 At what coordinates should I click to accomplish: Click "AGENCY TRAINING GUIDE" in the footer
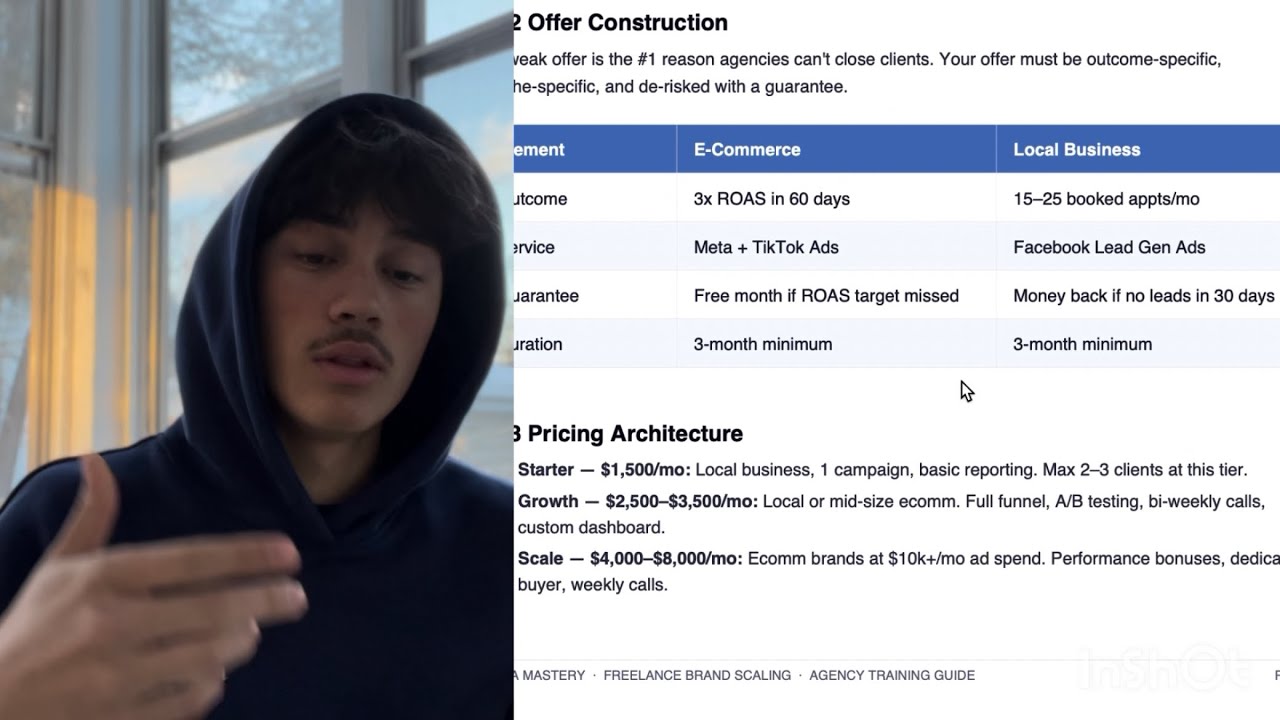pos(891,676)
